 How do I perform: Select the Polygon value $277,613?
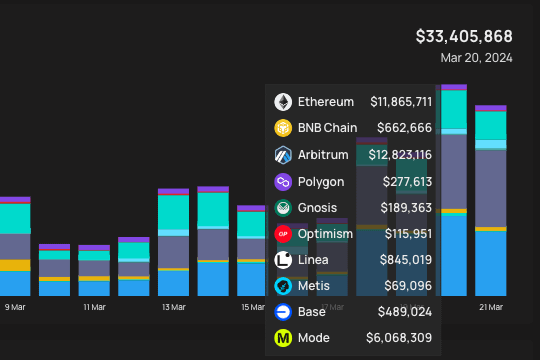click(x=407, y=182)
